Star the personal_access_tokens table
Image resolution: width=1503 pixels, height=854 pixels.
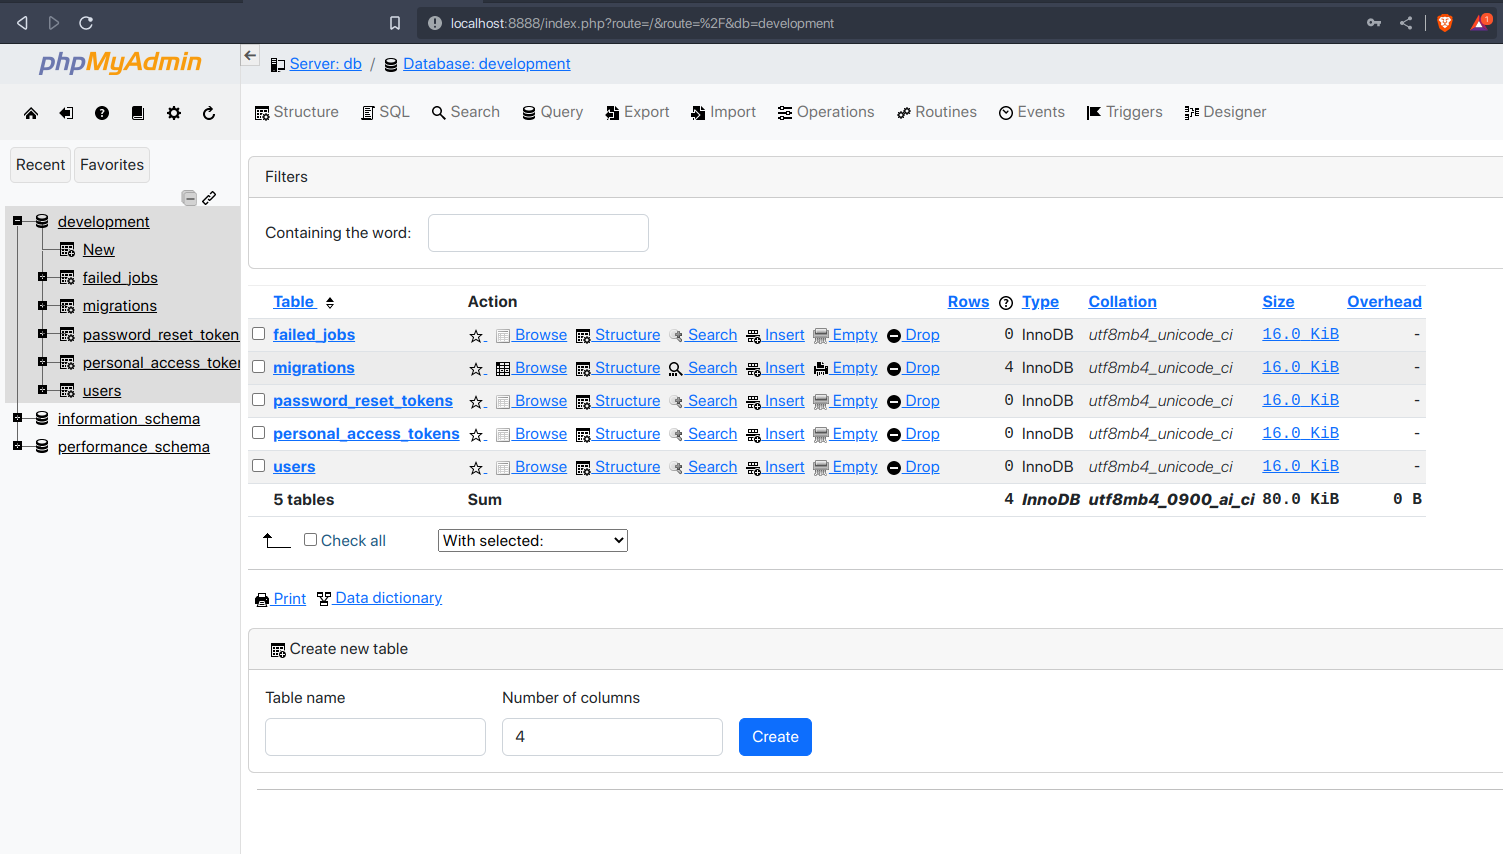(x=477, y=435)
